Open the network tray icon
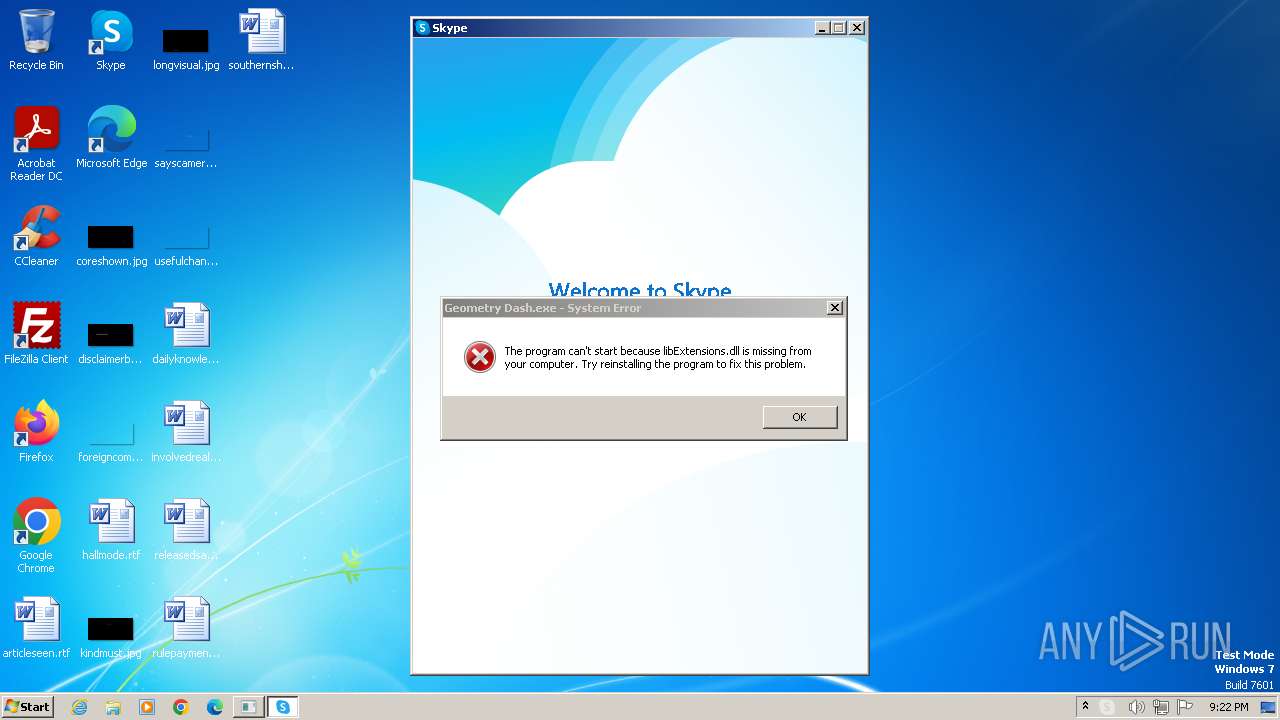1280x720 pixels. point(1161,707)
